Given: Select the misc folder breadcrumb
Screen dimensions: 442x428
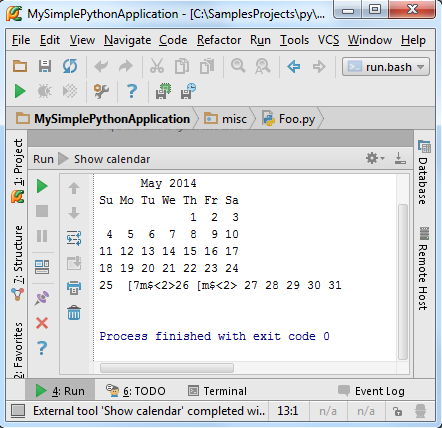Looking at the screenshot, I should point(226,119).
